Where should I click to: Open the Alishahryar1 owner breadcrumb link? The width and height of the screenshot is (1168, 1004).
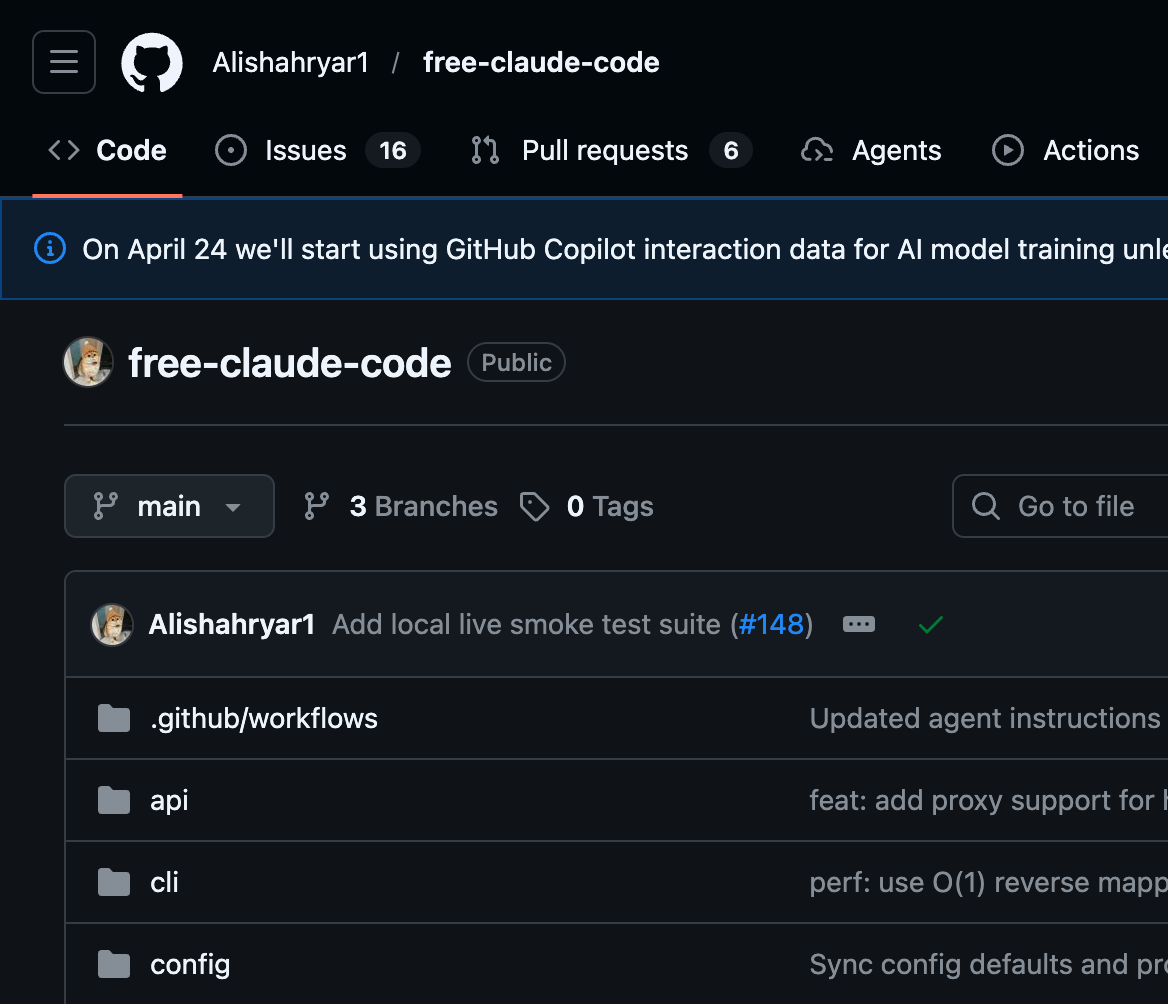pos(291,63)
